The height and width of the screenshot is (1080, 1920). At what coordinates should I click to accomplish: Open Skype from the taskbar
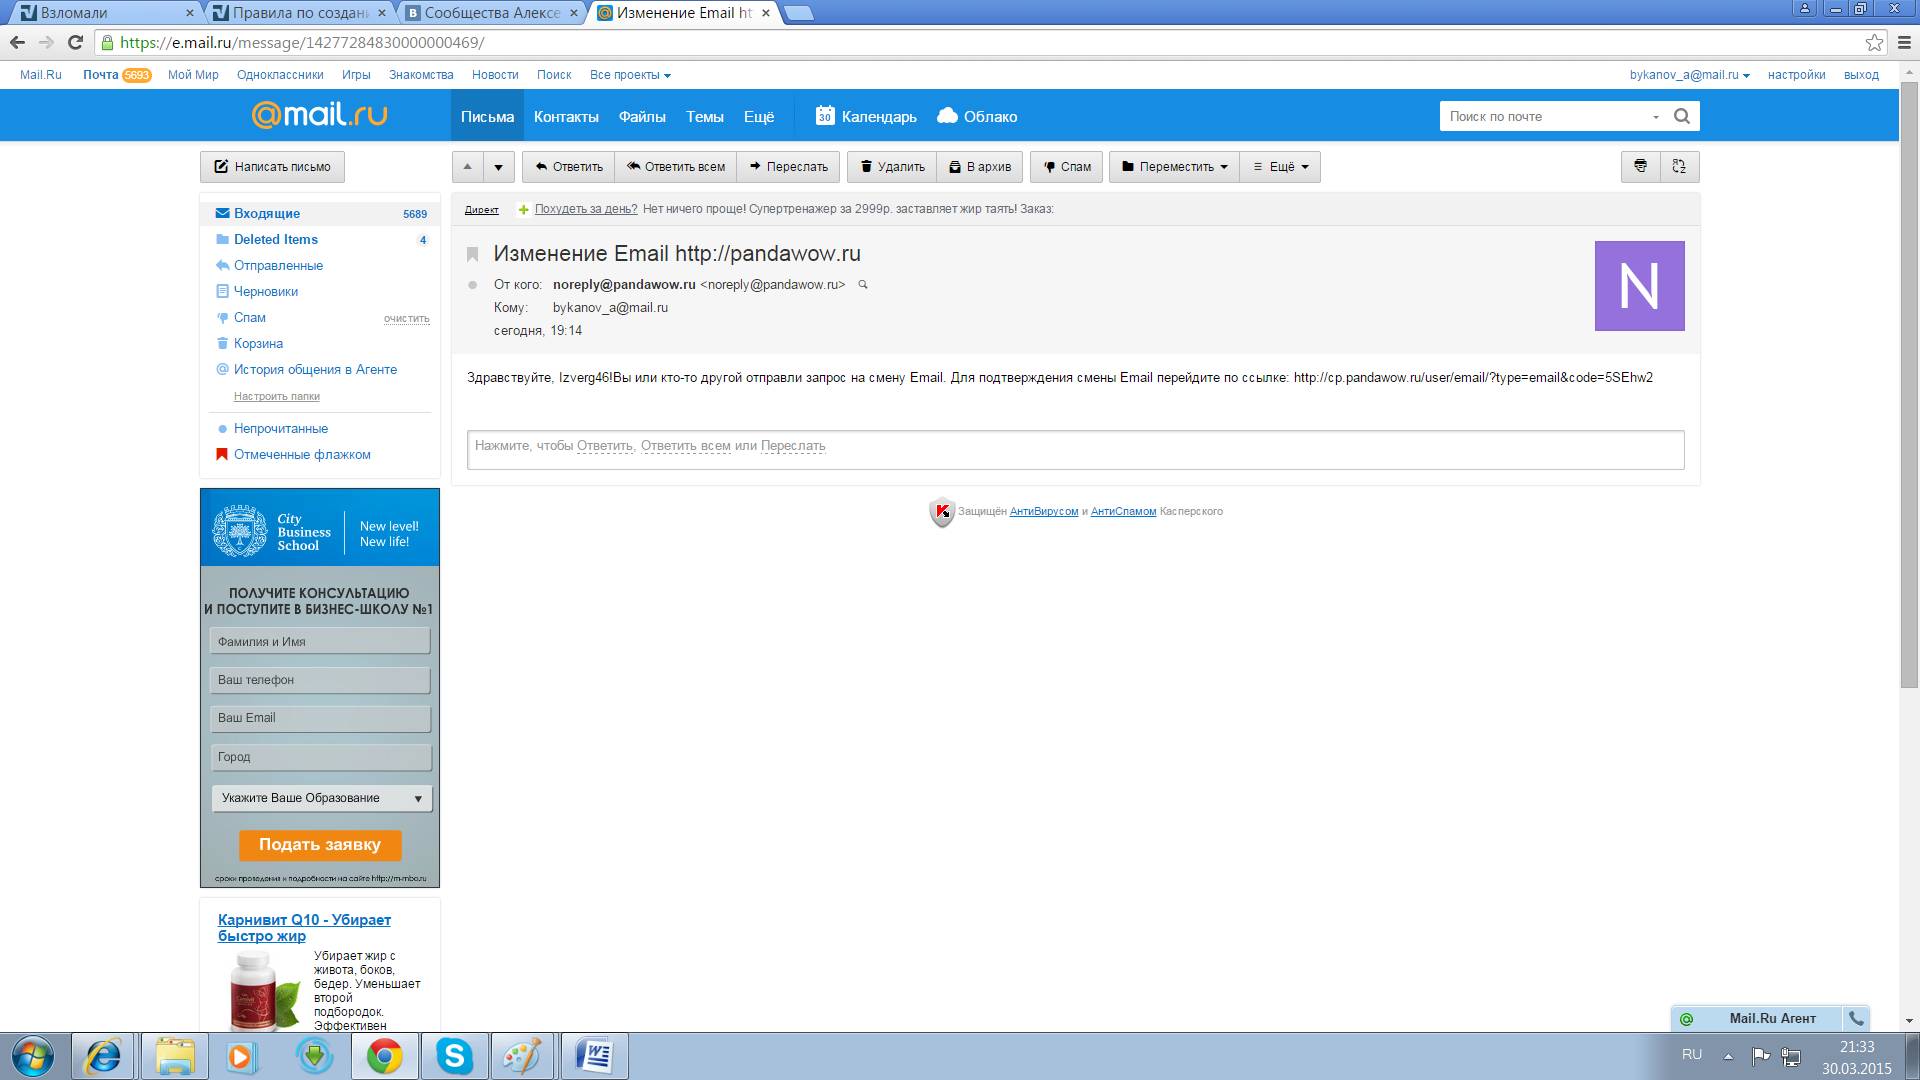[454, 1056]
